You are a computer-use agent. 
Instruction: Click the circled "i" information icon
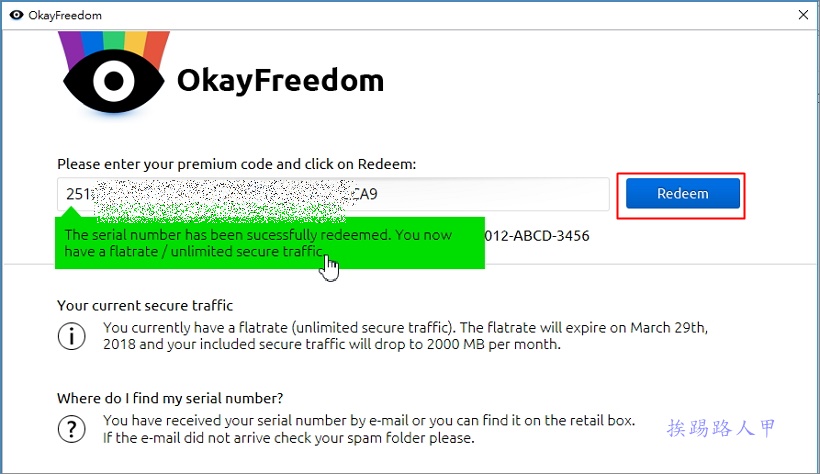(x=72, y=336)
